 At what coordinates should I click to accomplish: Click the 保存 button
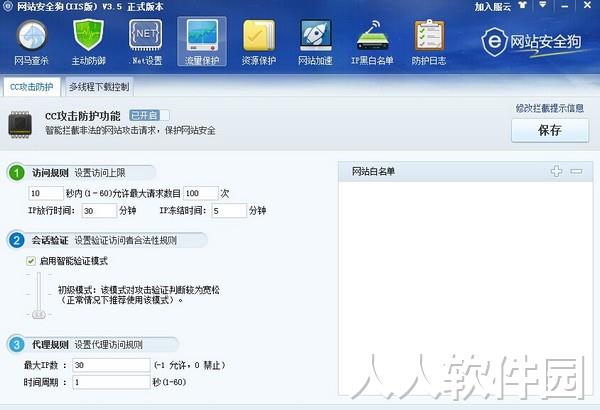[550, 131]
